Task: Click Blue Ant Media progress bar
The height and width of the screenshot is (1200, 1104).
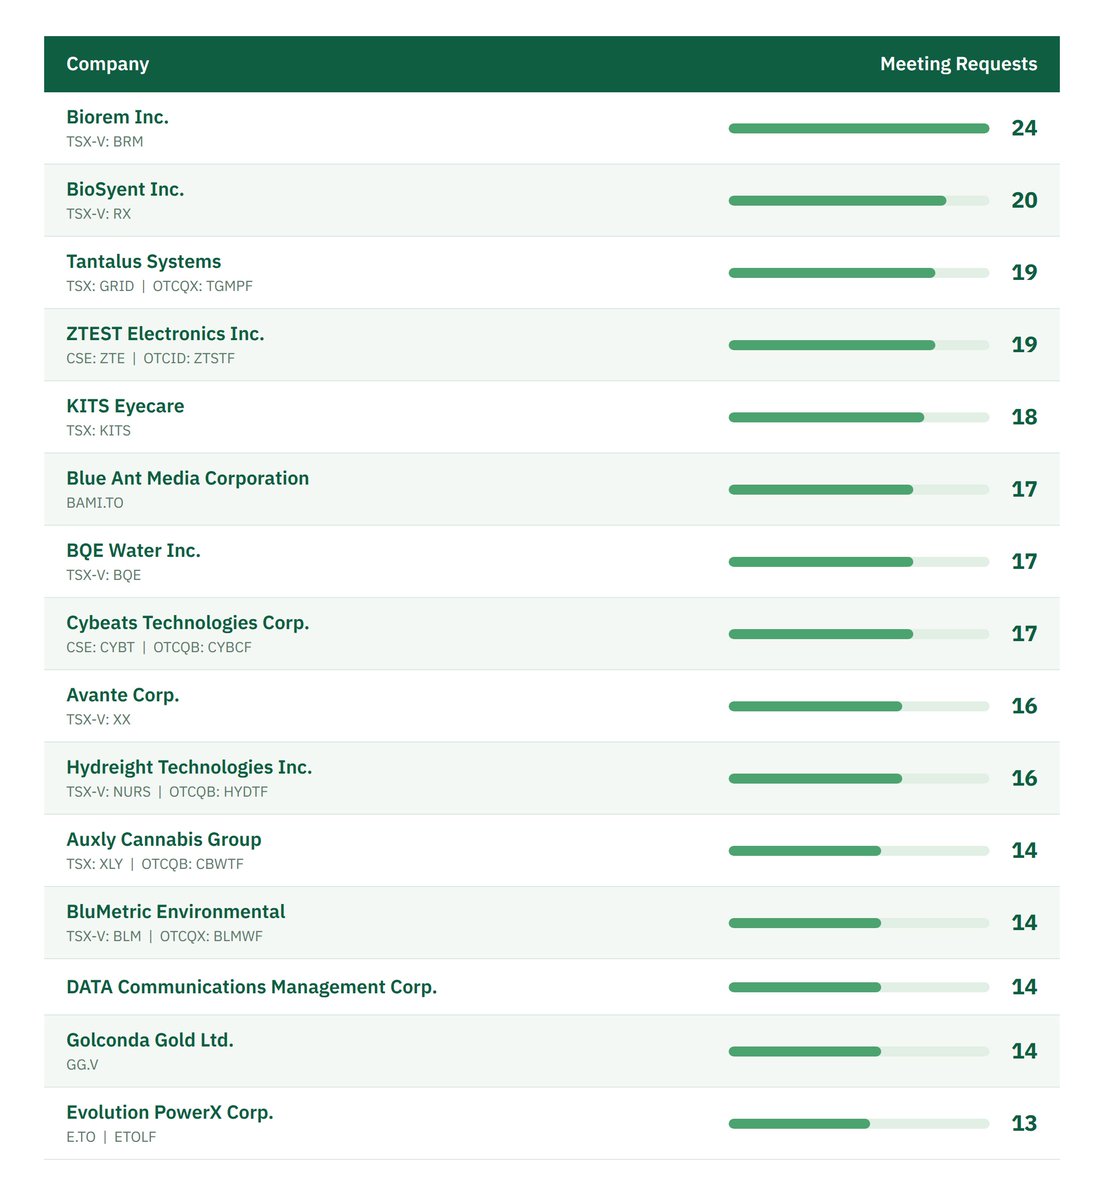Action: (858, 489)
